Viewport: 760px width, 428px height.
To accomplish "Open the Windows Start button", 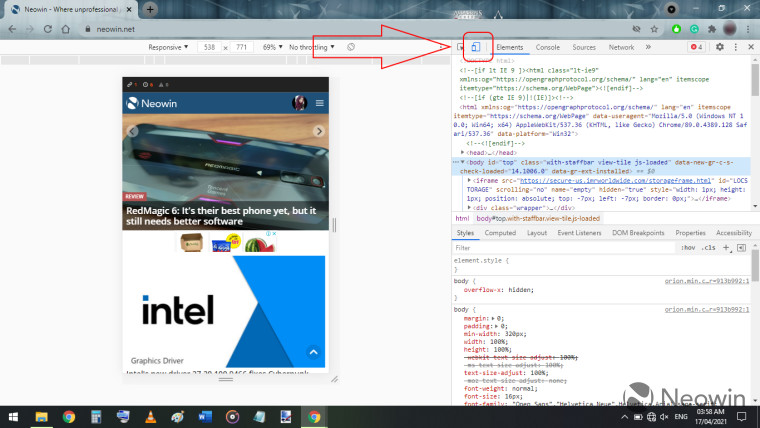I will pyautogui.click(x=14, y=417).
